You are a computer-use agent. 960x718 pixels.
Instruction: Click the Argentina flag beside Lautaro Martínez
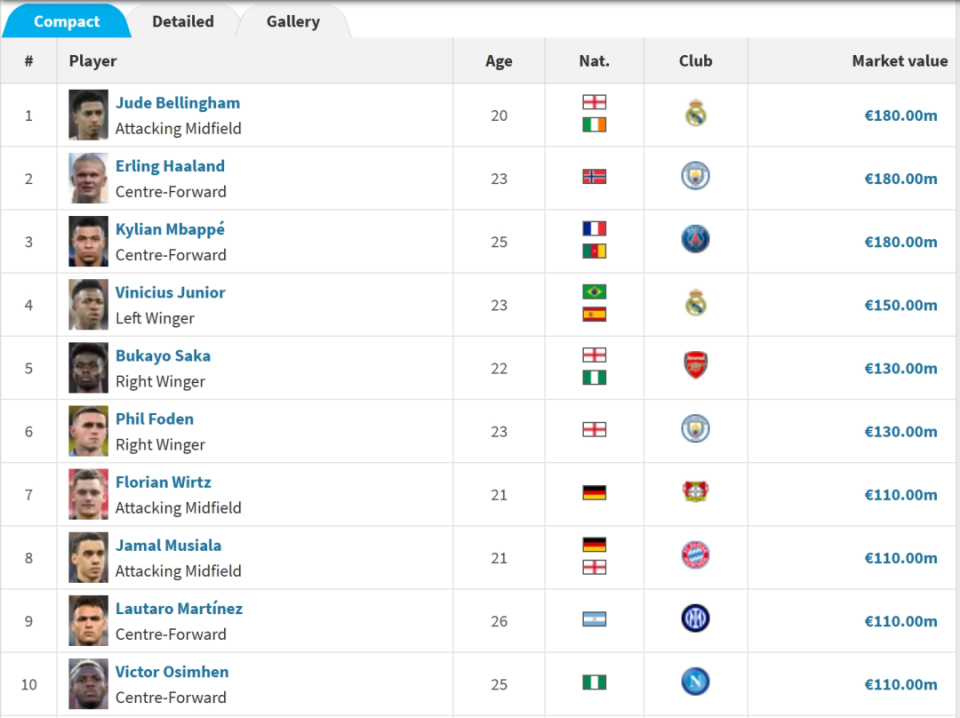coord(594,619)
